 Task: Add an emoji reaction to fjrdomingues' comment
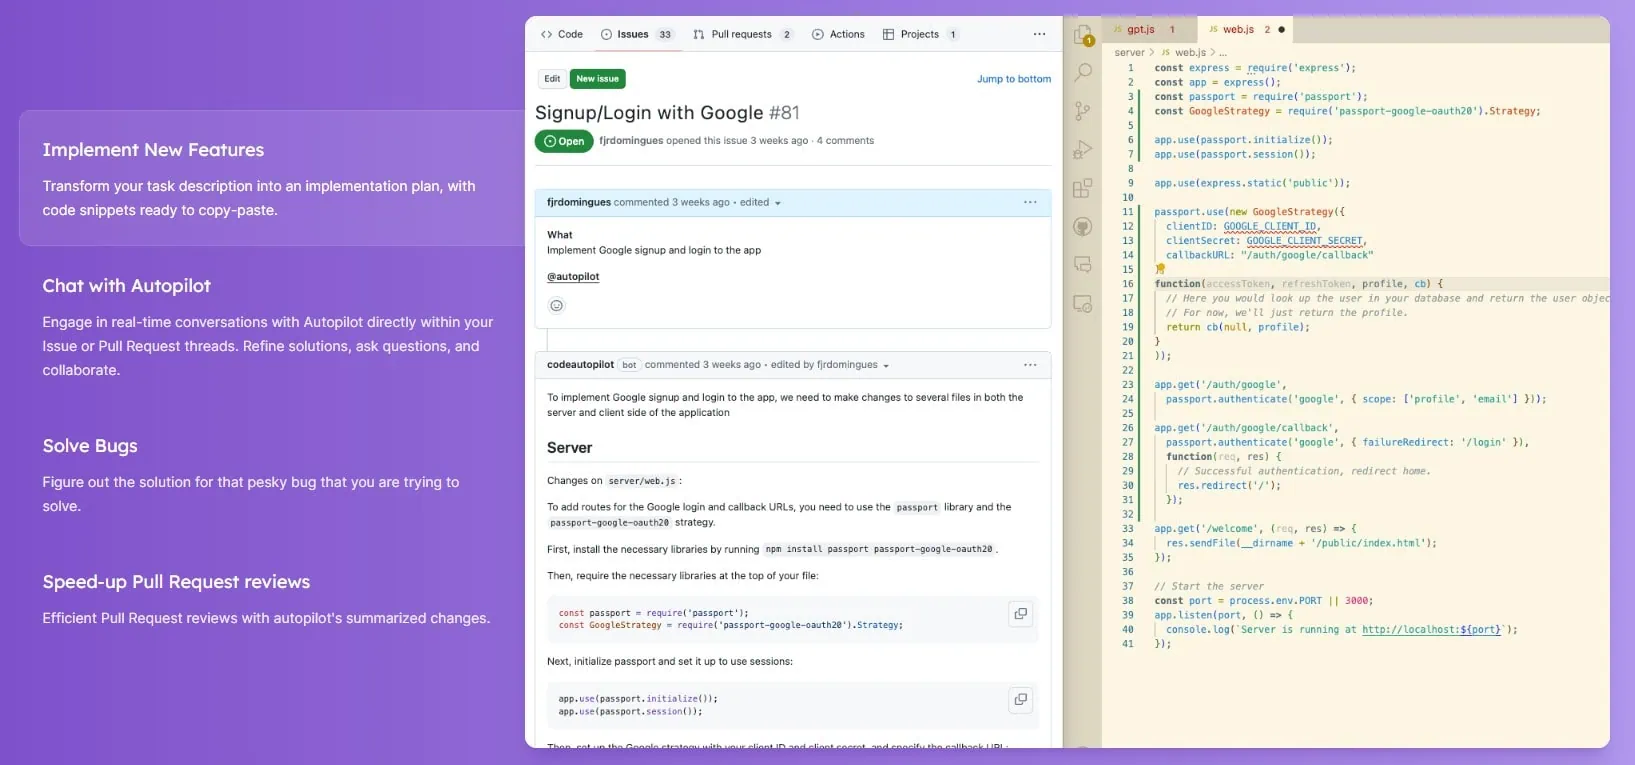coord(557,306)
